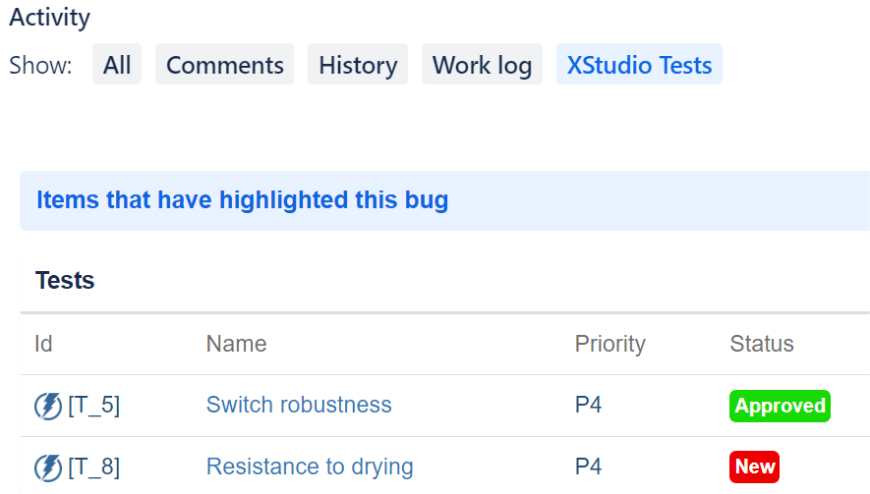View the Work log tab
The height and width of the screenshot is (494, 870).
(482, 65)
